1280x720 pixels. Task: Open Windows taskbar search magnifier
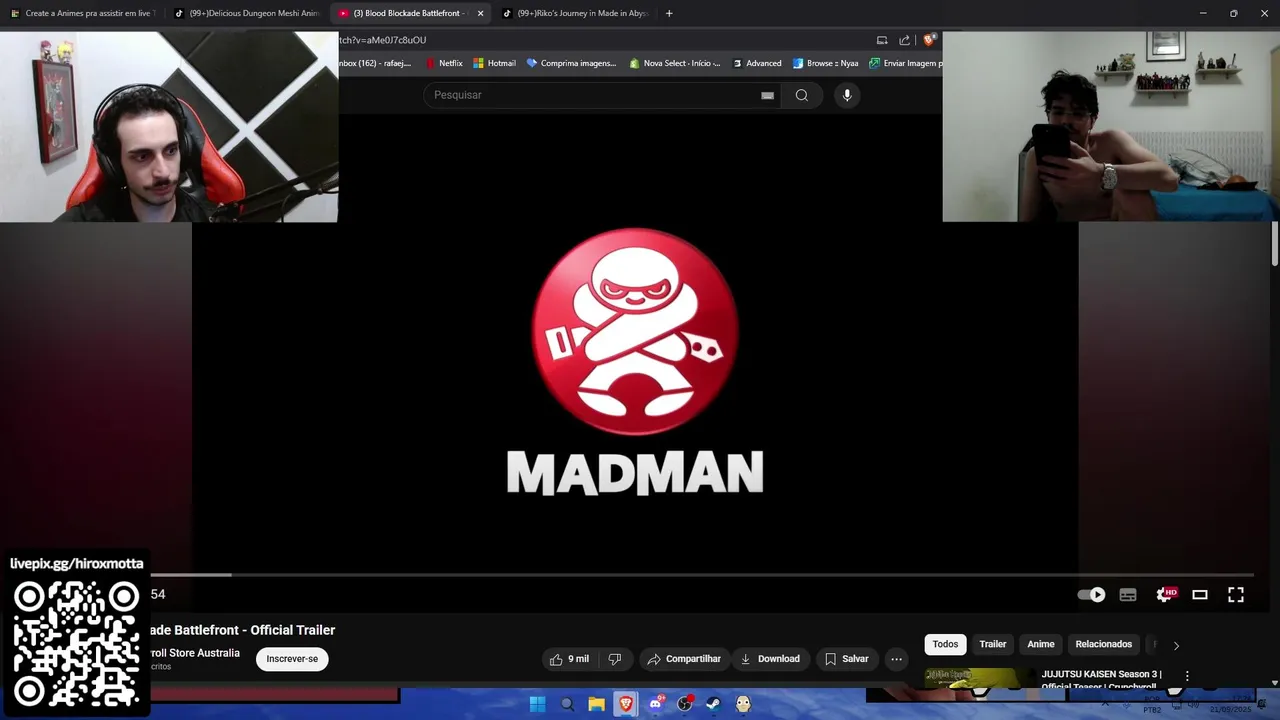567,704
